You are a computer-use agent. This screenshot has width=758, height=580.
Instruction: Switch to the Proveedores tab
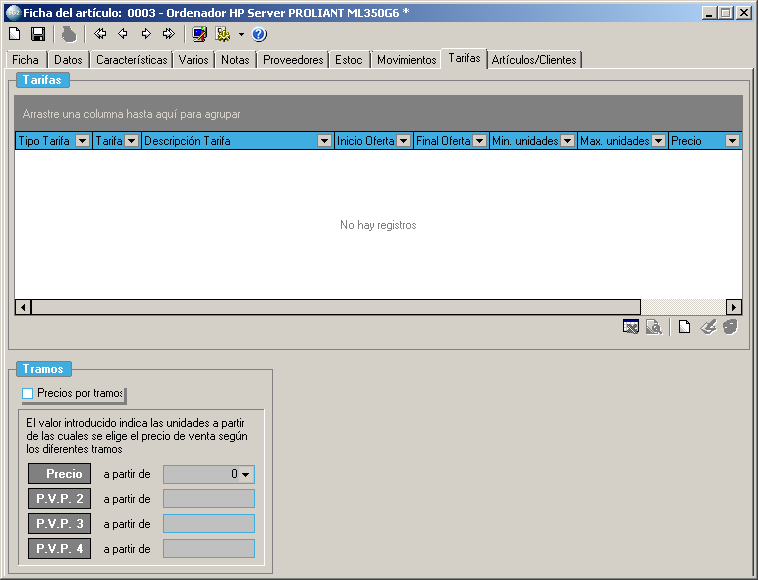293,60
